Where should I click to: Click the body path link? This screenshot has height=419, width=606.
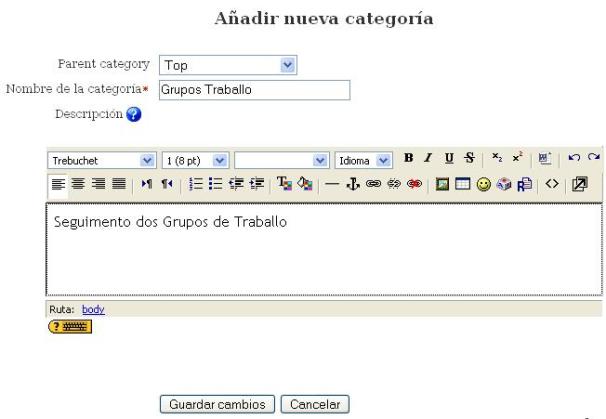click(93, 309)
